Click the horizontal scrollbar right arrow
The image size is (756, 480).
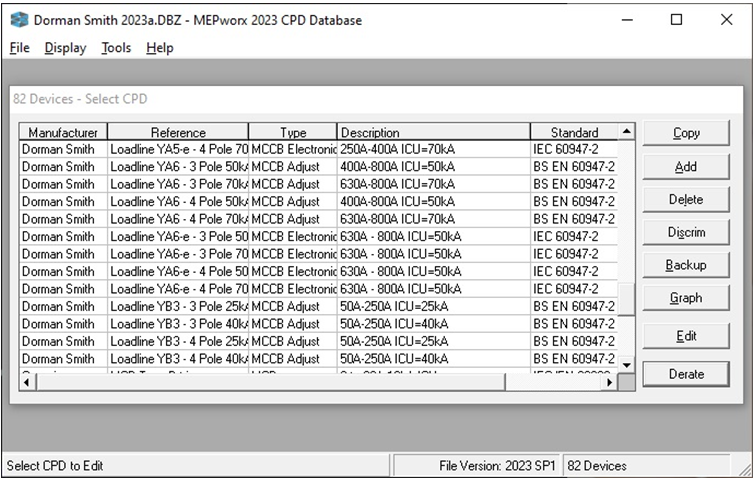click(x=609, y=382)
